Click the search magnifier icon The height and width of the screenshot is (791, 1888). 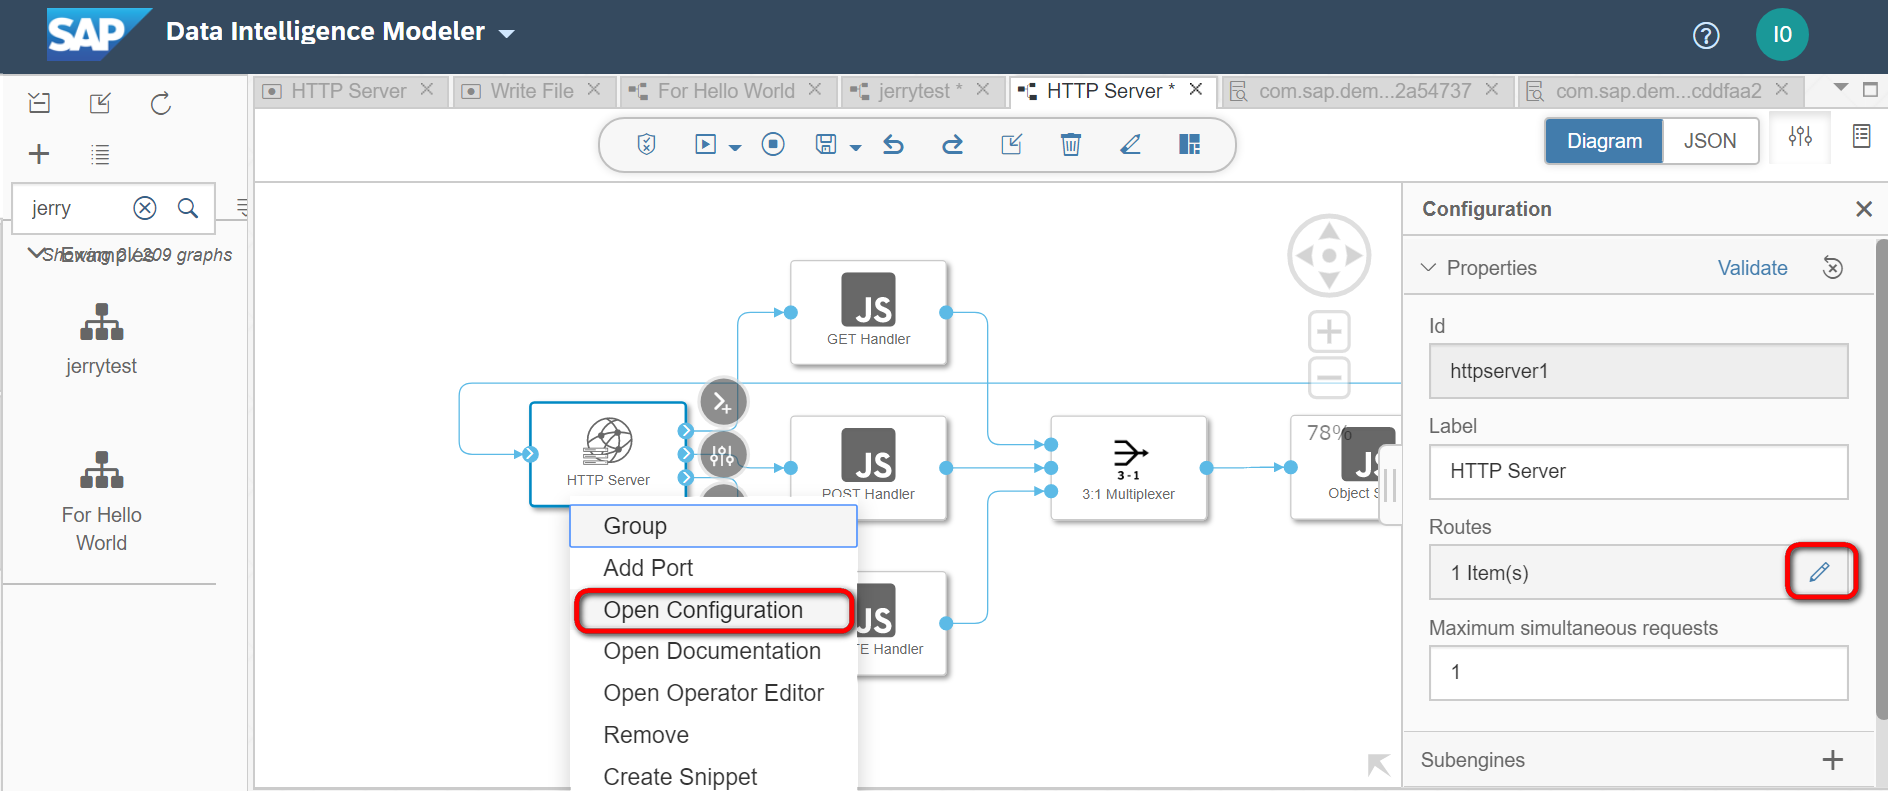tap(188, 208)
